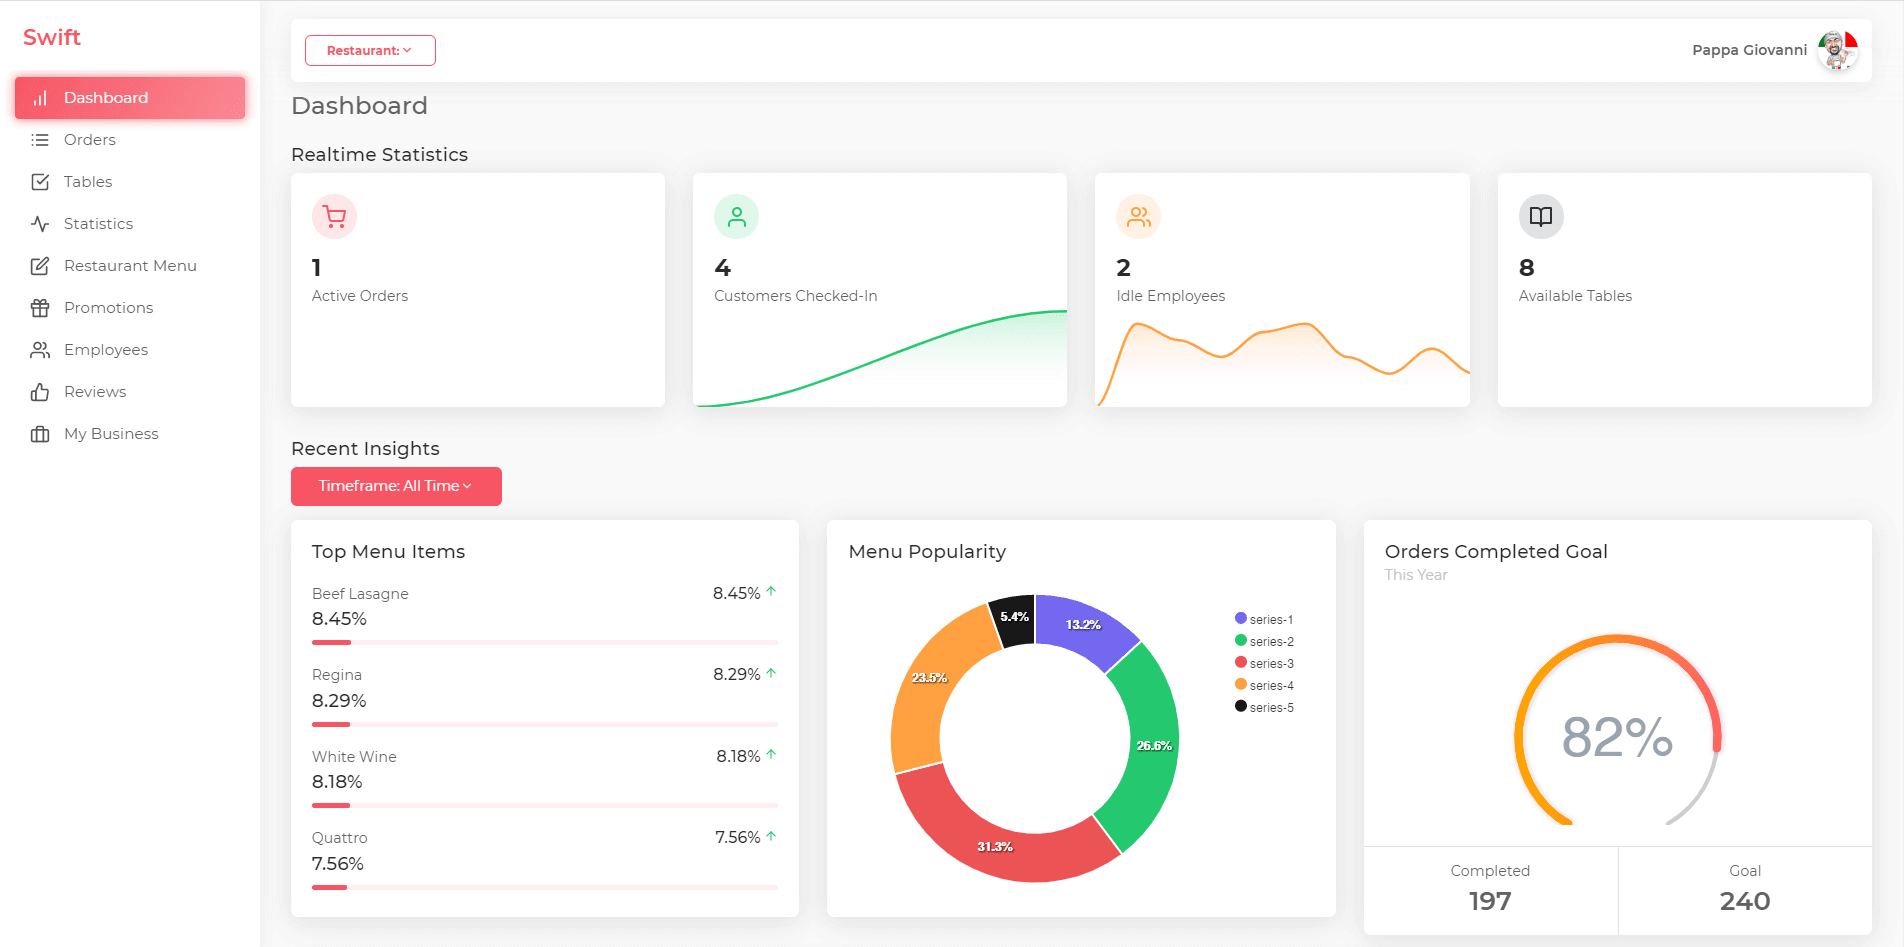Toggle series-5 in the chart legend

coord(1264,707)
